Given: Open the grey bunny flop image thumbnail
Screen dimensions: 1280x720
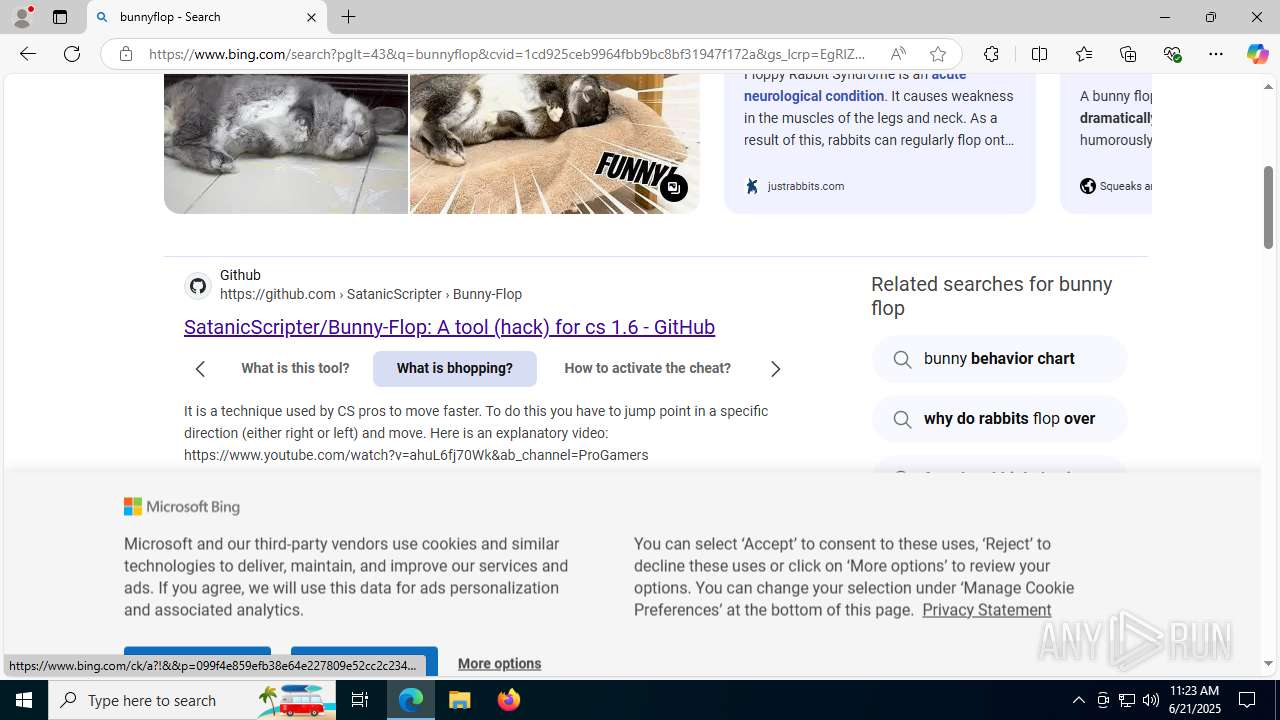Looking at the screenshot, I should click(286, 143).
